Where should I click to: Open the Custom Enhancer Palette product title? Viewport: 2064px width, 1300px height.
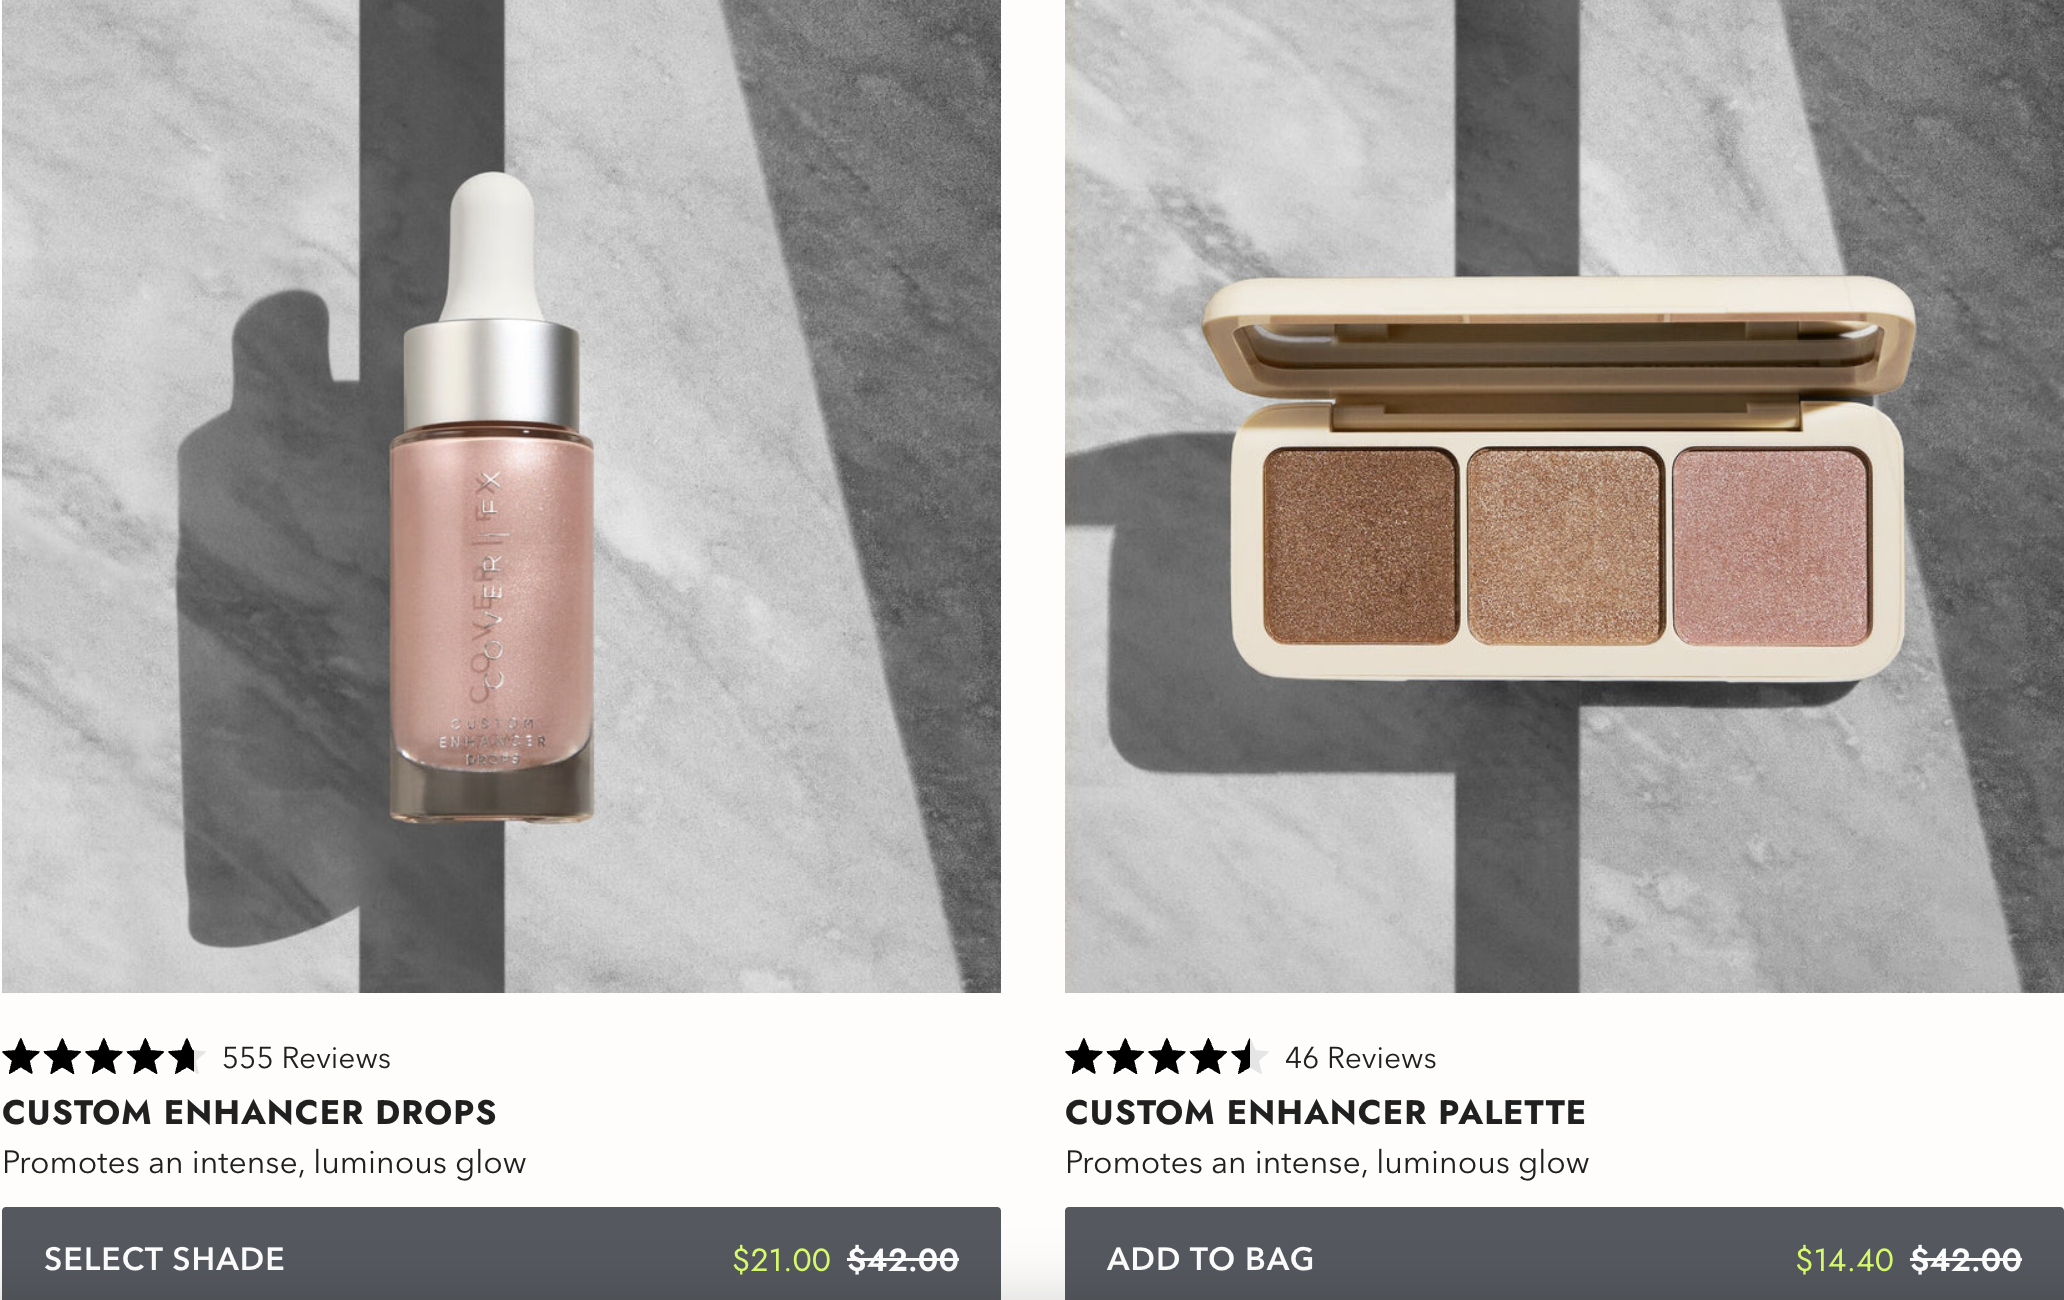point(1325,1112)
